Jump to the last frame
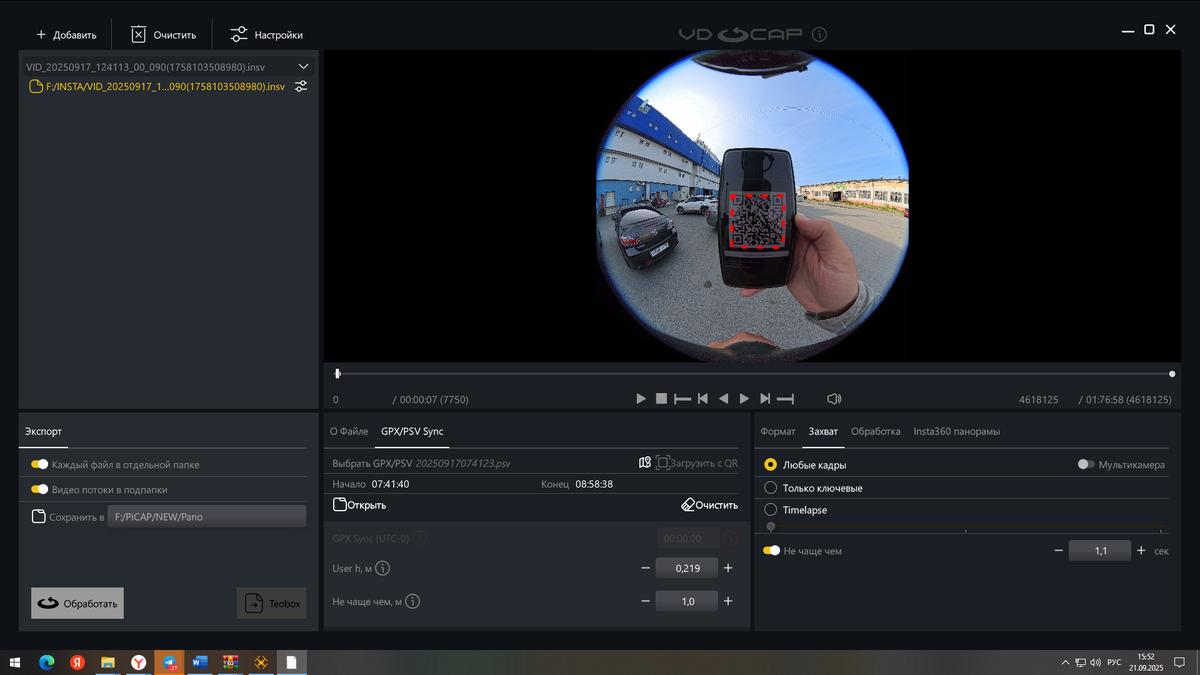 [x=765, y=399]
